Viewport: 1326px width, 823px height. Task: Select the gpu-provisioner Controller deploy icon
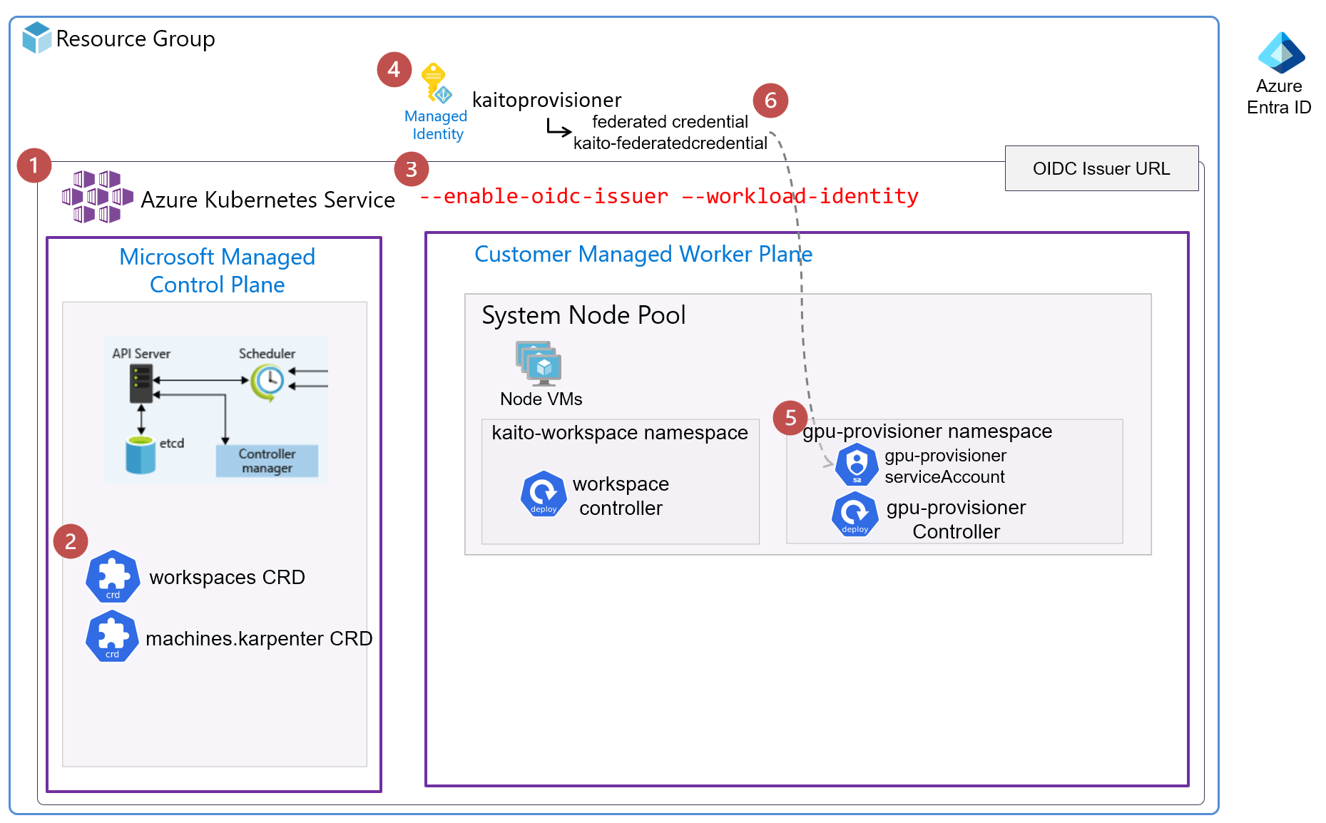(x=854, y=516)
